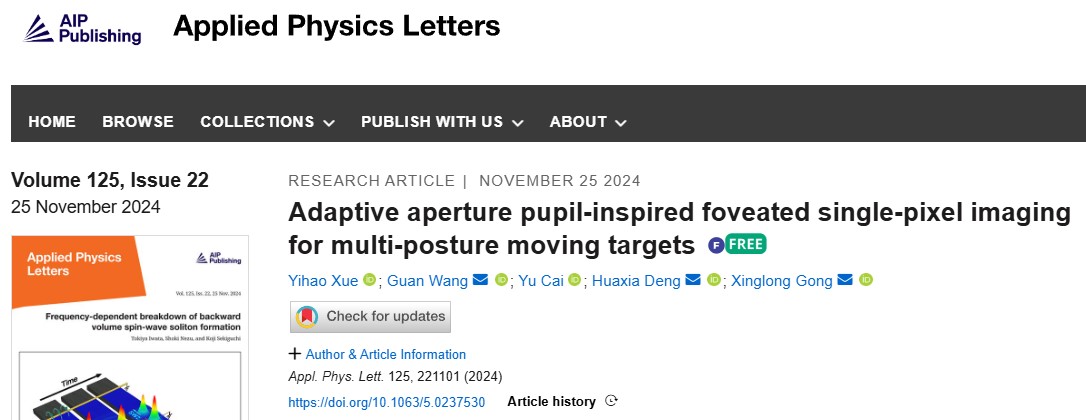Open the About dropdown menu
The image size is (1086, 420).
click(x=588, y=122)
